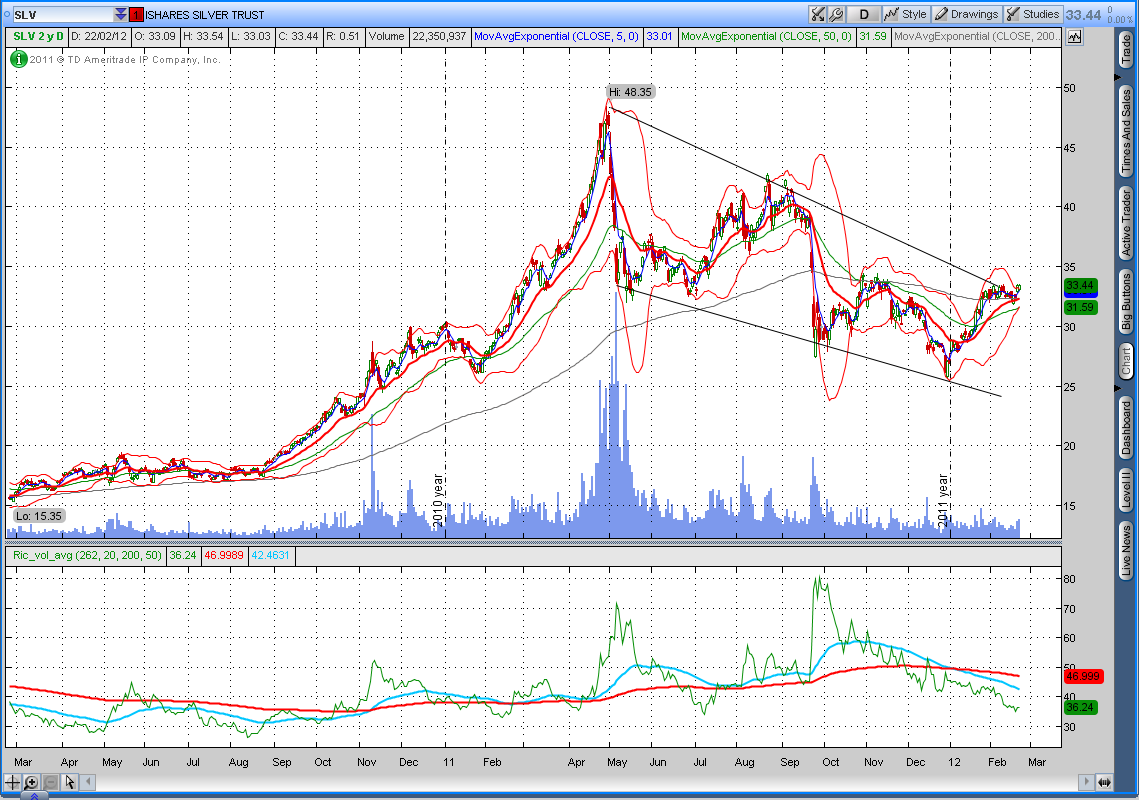The image size is (1139, 800).
Task: Click in the SLV symbol input field
Action: 60,14
